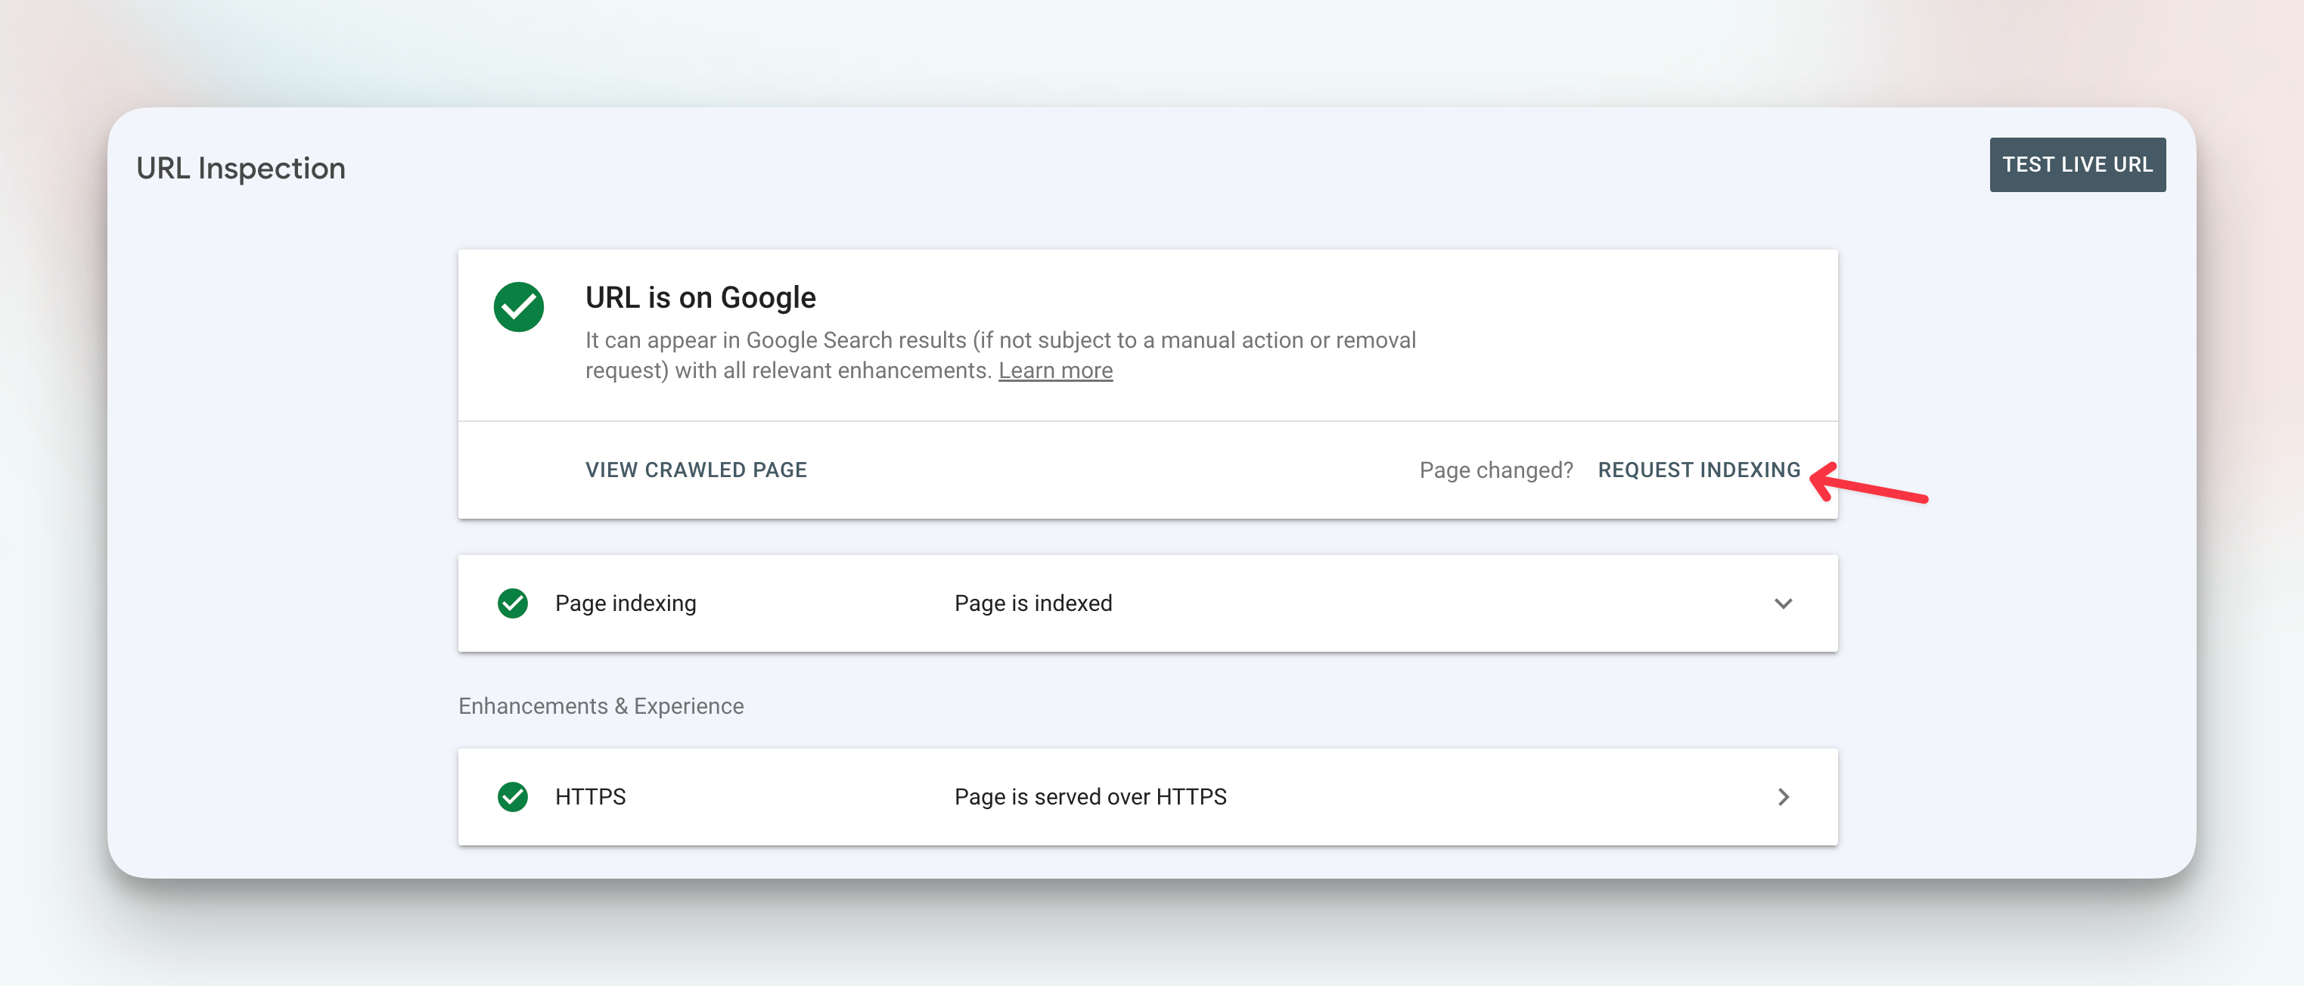Screen dimensions: 2304x986
Task: Click the URL Inspection page title
Action: click(x=241, y=168)
